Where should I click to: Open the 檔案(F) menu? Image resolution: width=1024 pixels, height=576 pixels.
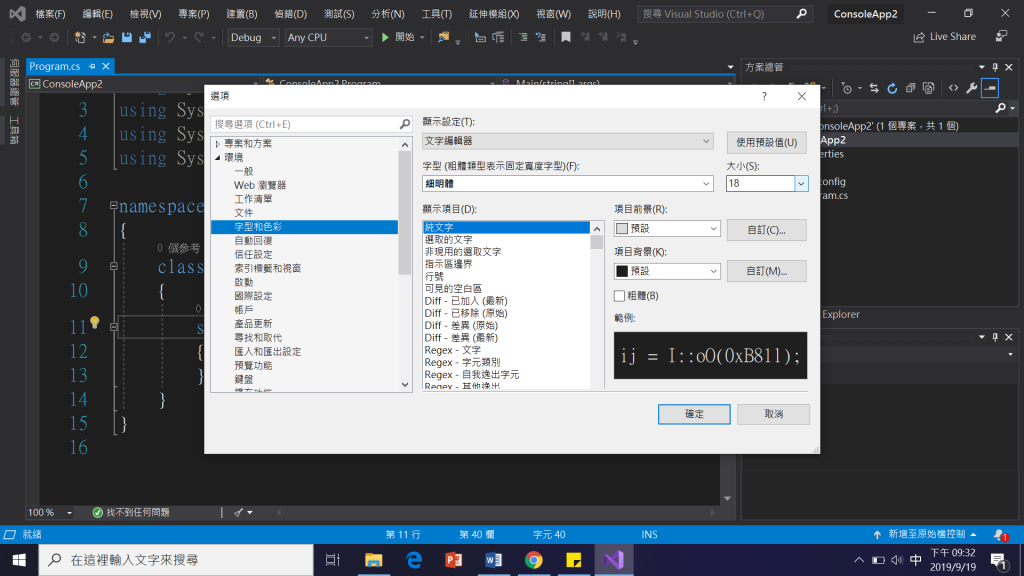pyautogui.click(x=50, y=14)
